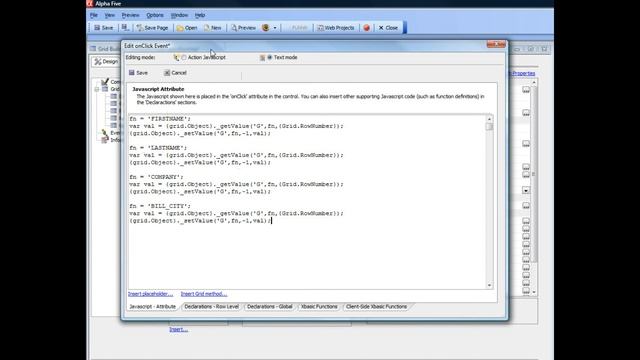Screen dimensions: 640x360
Task: Cancel editing the onClick event
Action: point(175,73)
